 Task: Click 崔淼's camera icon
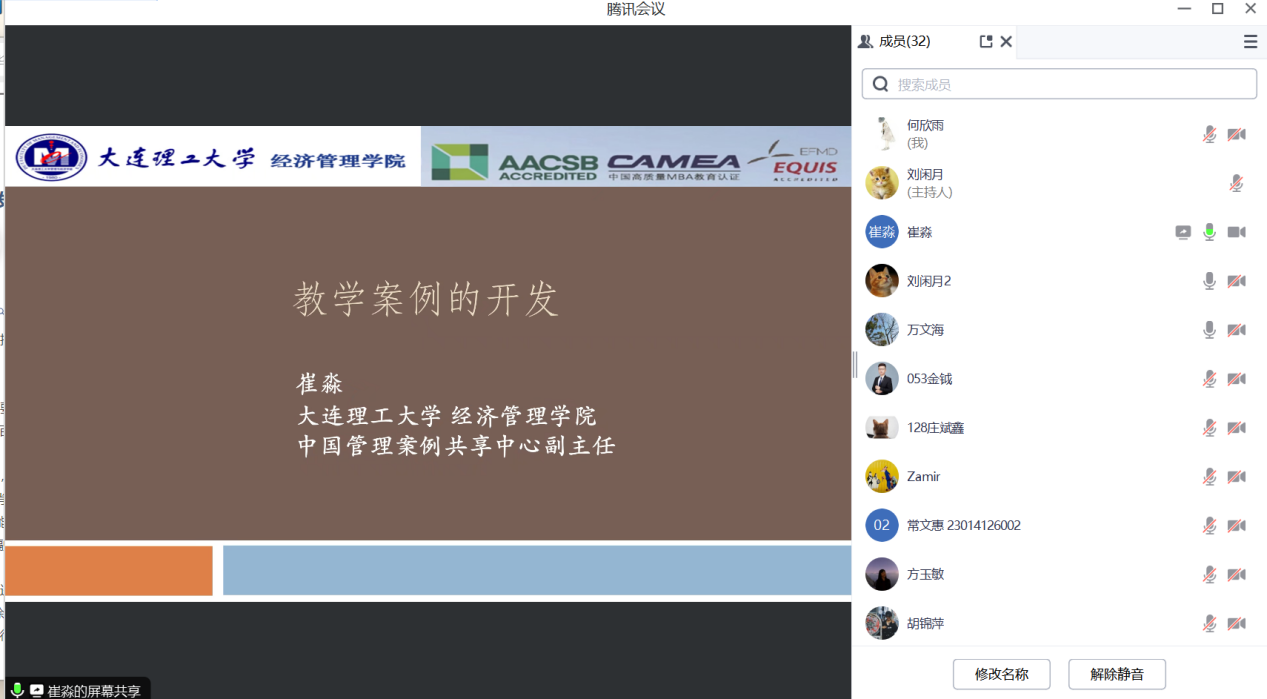[x=1237, y=232]
